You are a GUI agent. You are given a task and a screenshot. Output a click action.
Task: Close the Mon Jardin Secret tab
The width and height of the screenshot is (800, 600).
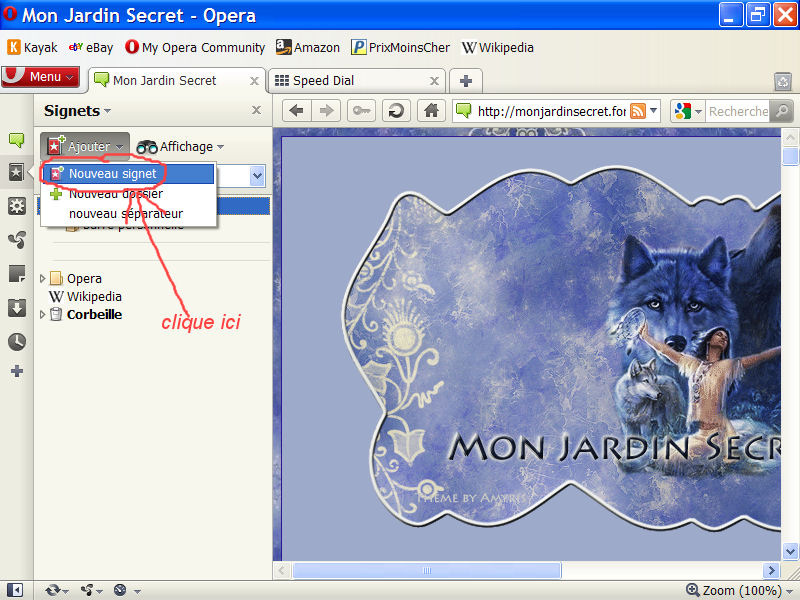tap(254, 81)
